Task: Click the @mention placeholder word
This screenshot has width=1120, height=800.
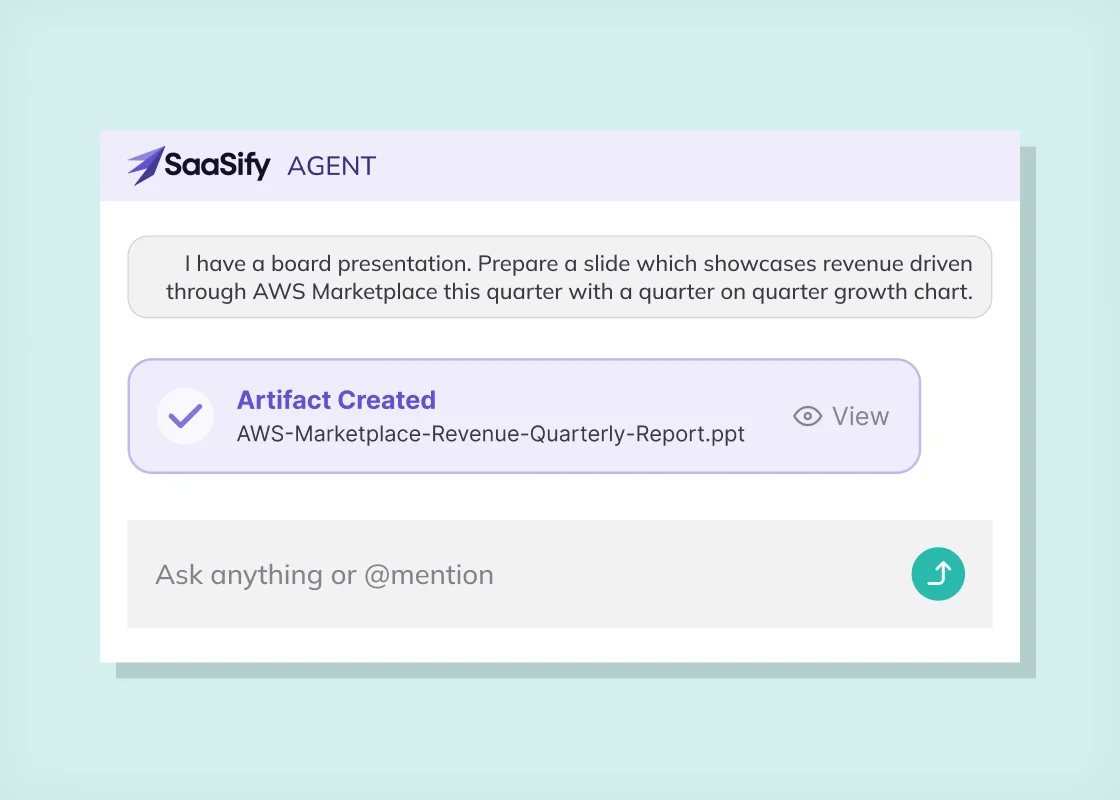Action: point(429,575)
